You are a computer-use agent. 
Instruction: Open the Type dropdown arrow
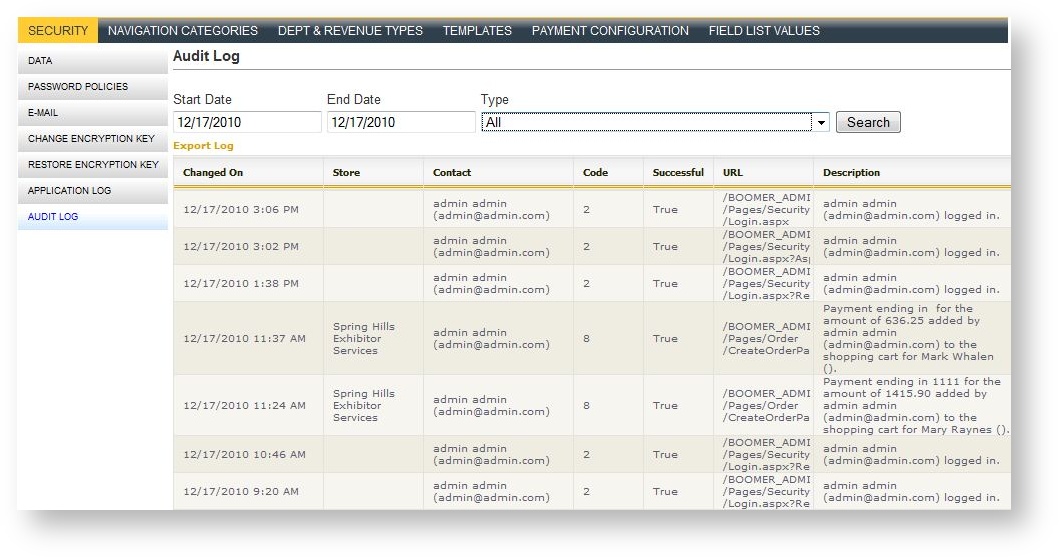(821, 122)
